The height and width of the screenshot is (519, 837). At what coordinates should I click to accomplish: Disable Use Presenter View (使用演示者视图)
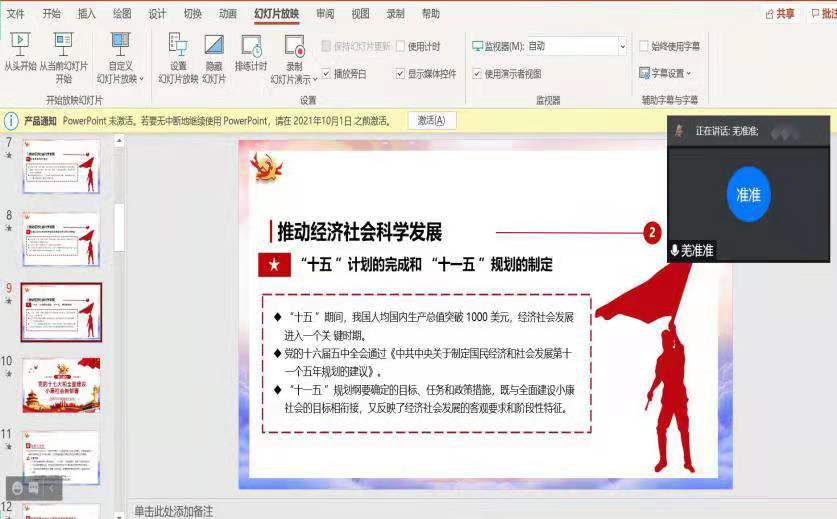476,74
